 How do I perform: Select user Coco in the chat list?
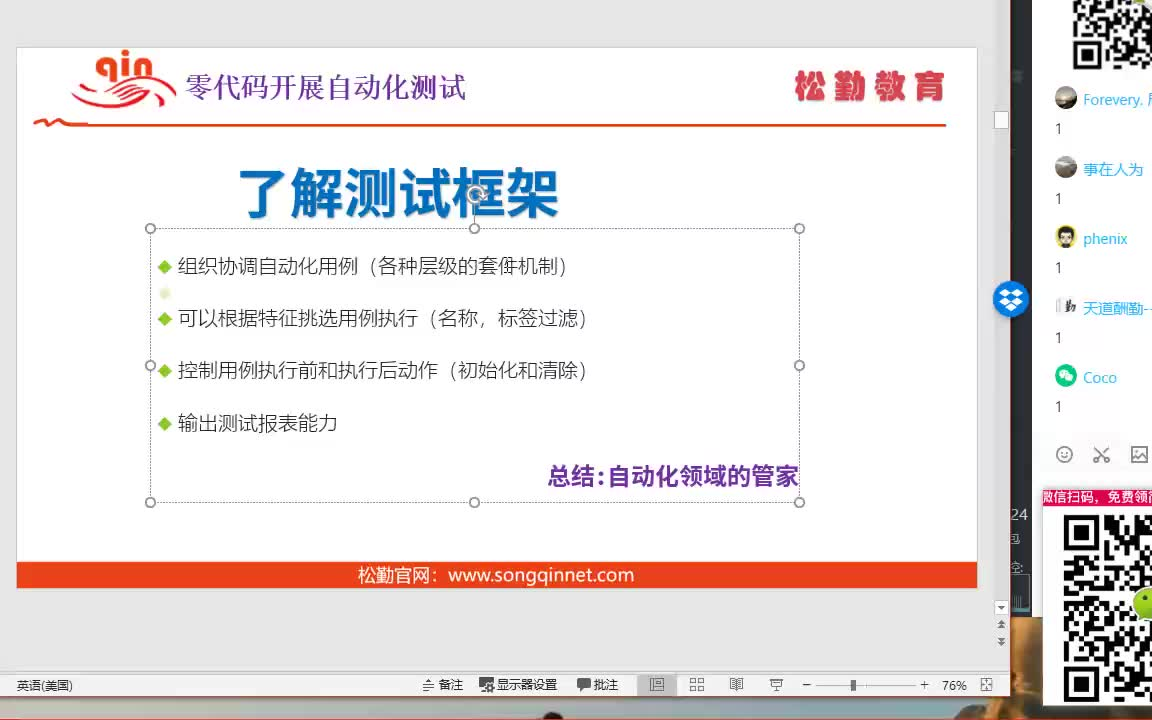tap(1100, 377)
